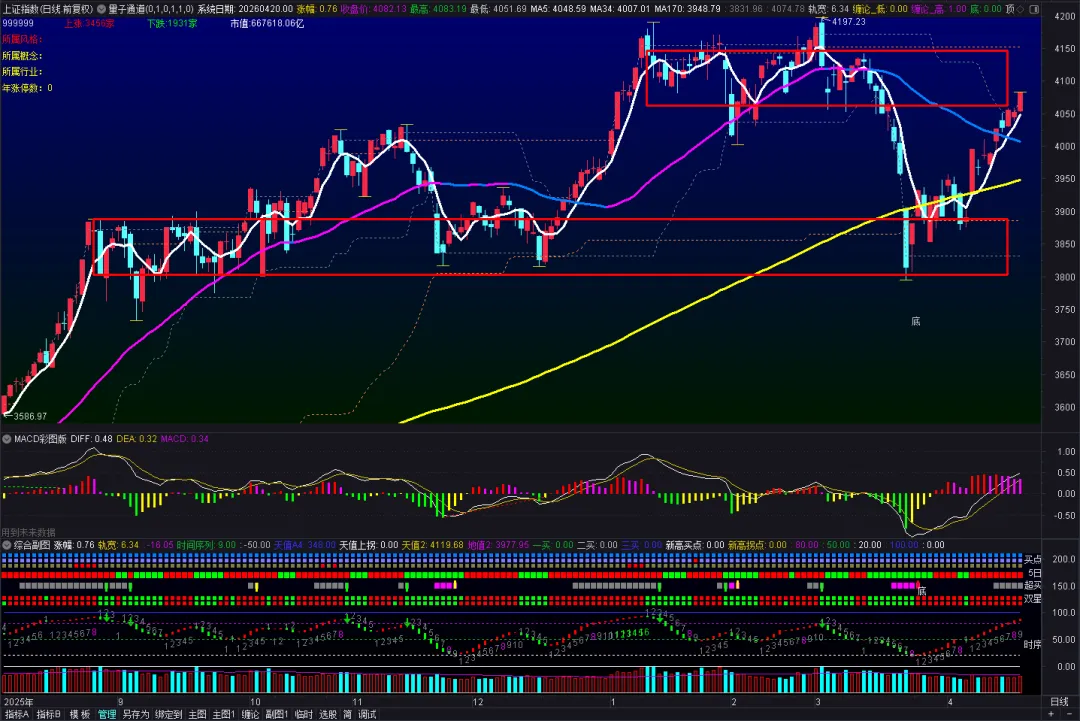This screenshot has height=721, width=1080.
Task: Click the 市值:667618.06亿 text
Action: pyautogui.click(x=267, y=23)
